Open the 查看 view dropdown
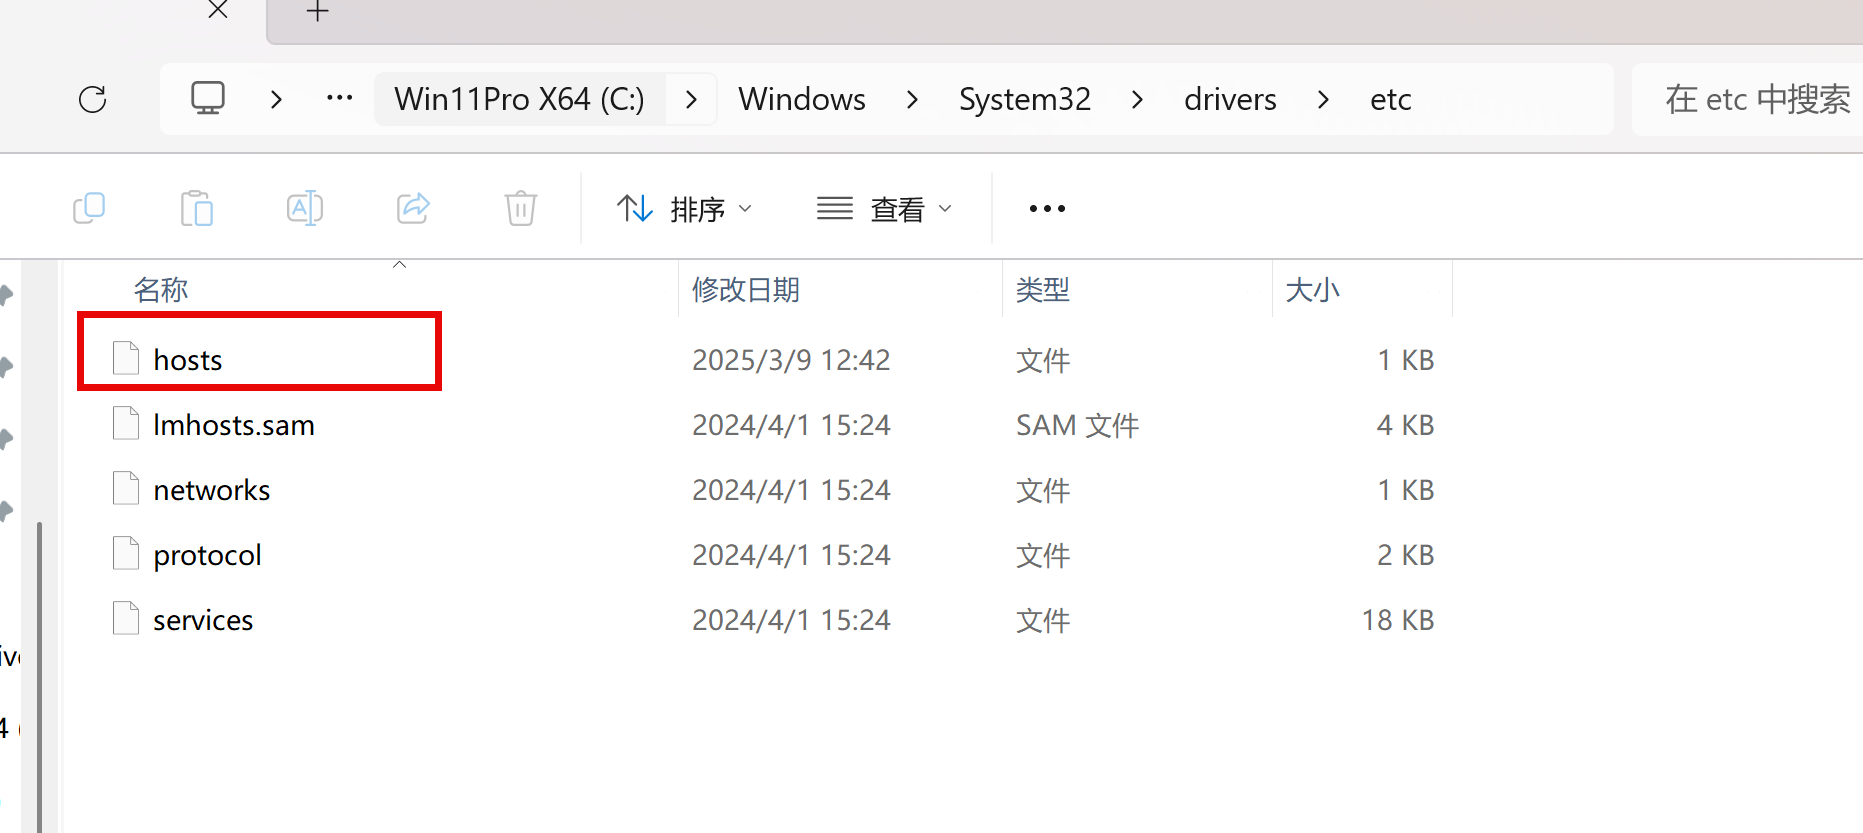 (x=885, y=209)
